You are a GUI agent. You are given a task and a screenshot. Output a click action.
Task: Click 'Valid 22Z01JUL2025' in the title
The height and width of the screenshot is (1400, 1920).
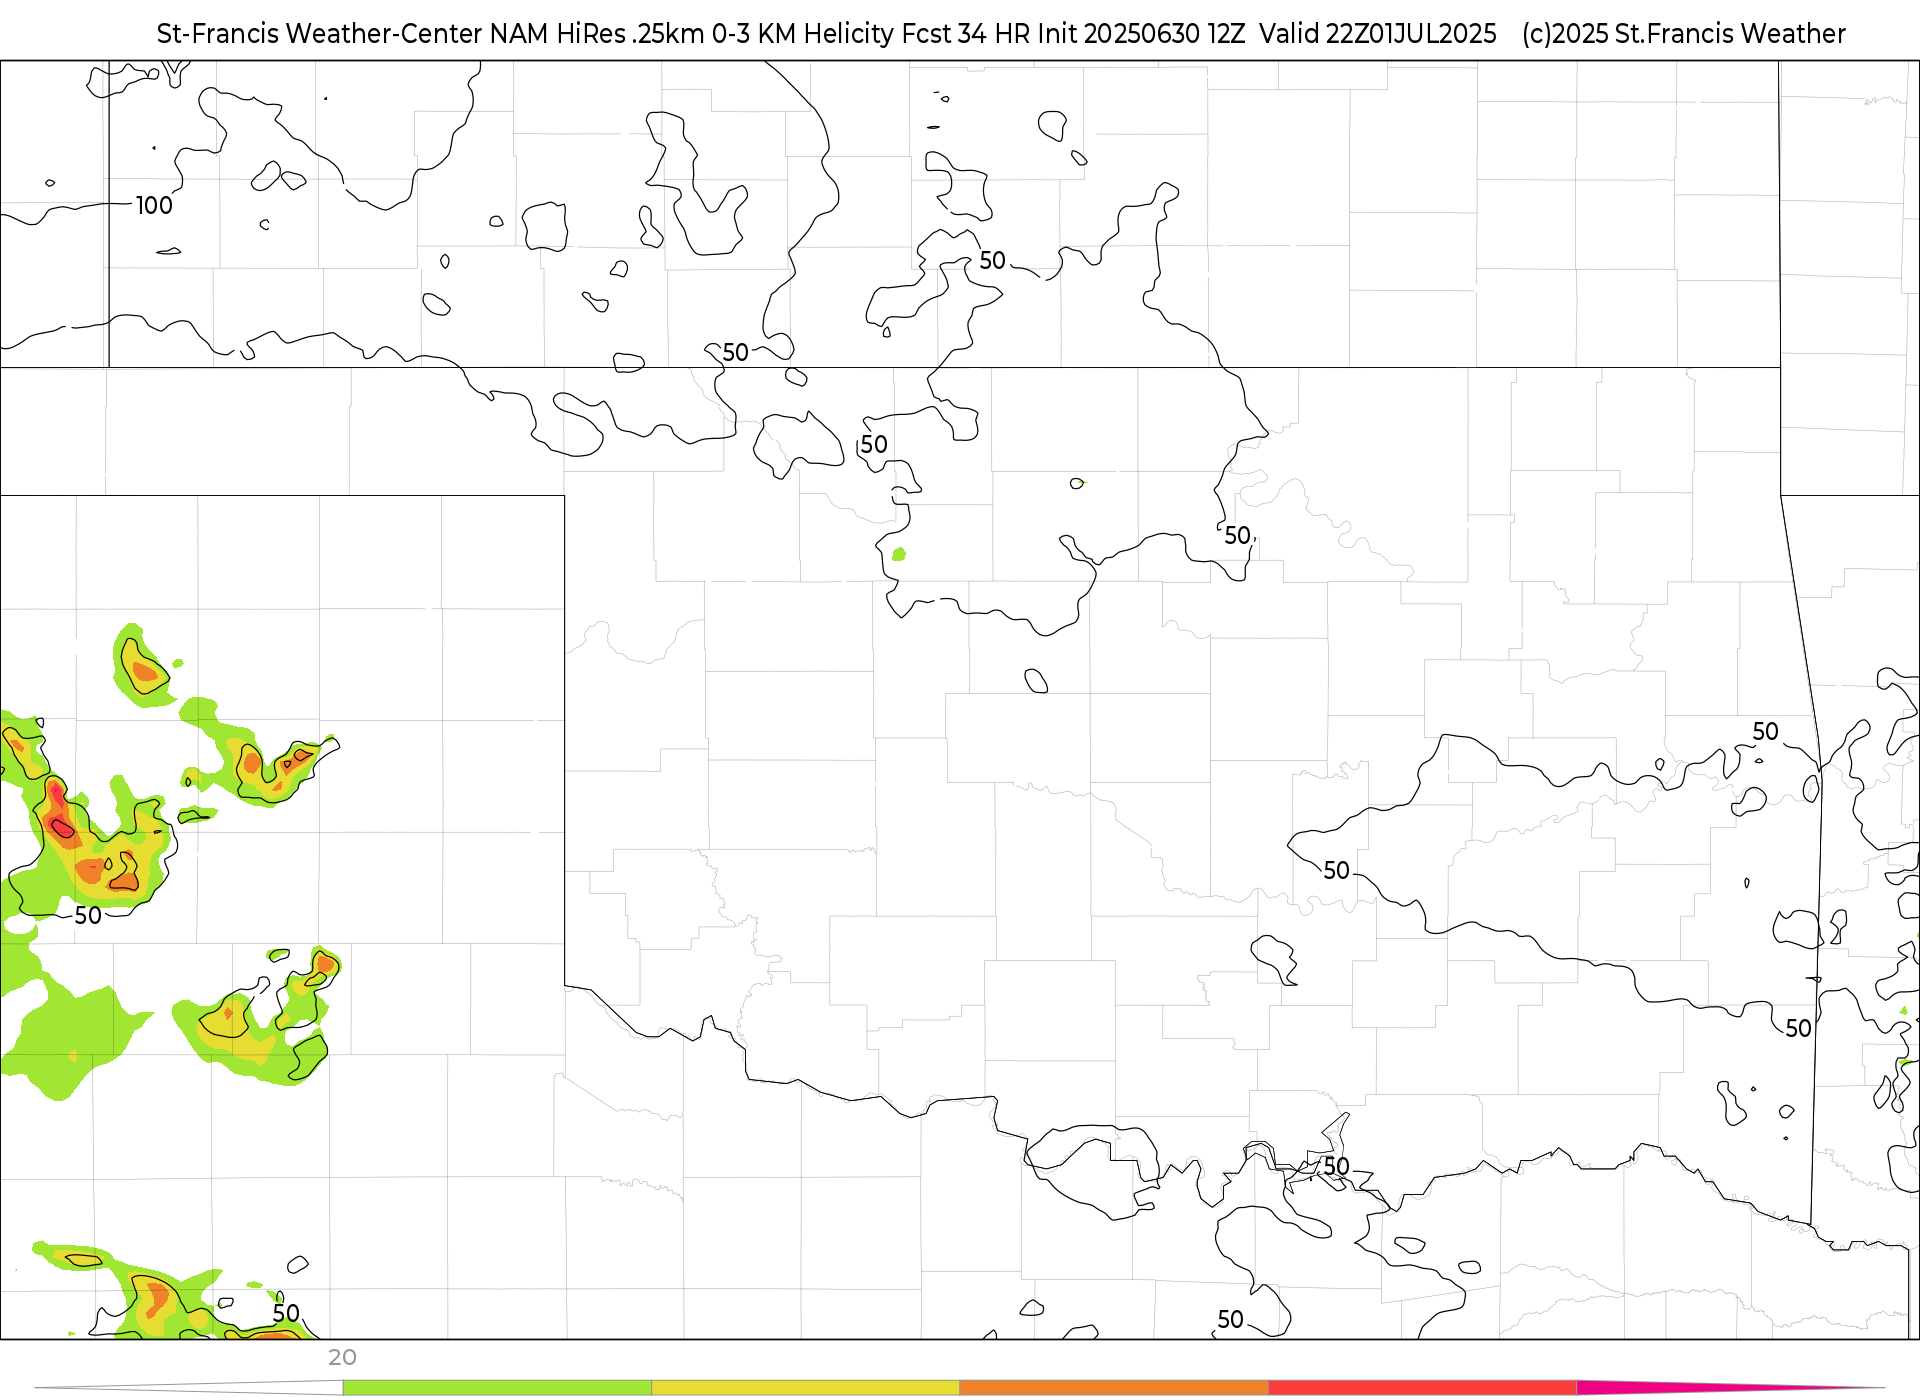(x=1378, y=34)
